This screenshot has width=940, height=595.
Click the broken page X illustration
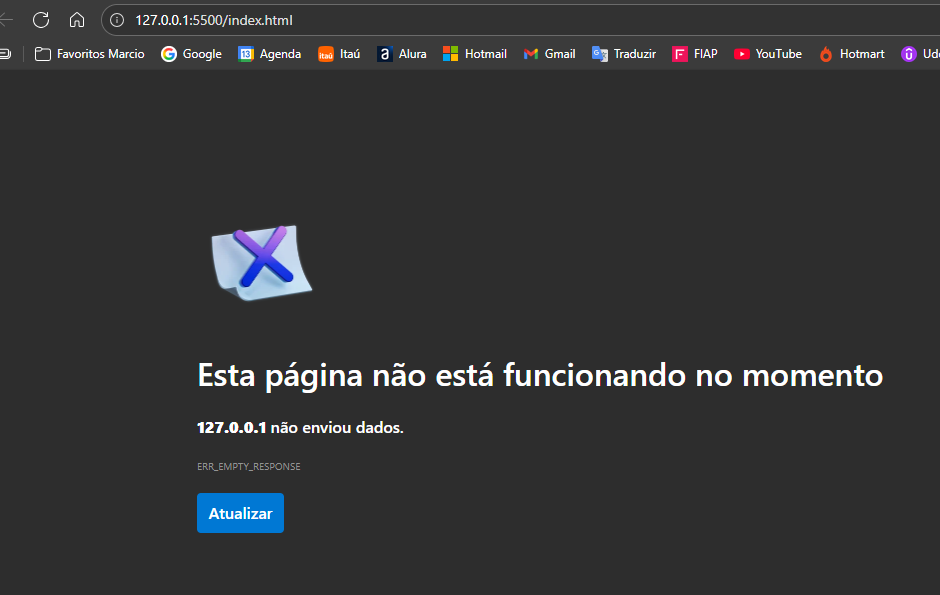(x=262, y=262)
